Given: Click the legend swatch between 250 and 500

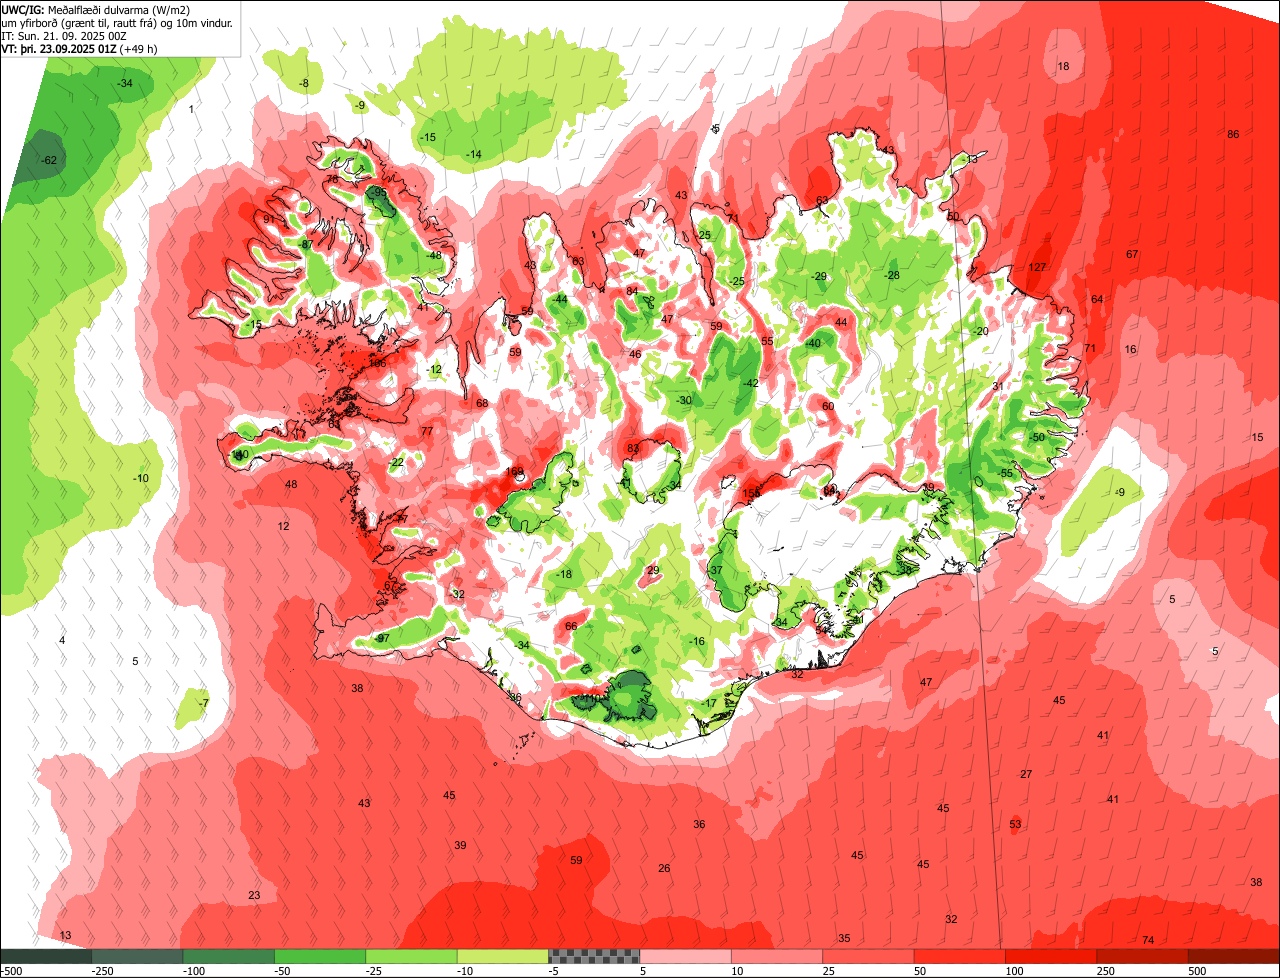Looking at the screenshot, I should [x=1143, y=956].
